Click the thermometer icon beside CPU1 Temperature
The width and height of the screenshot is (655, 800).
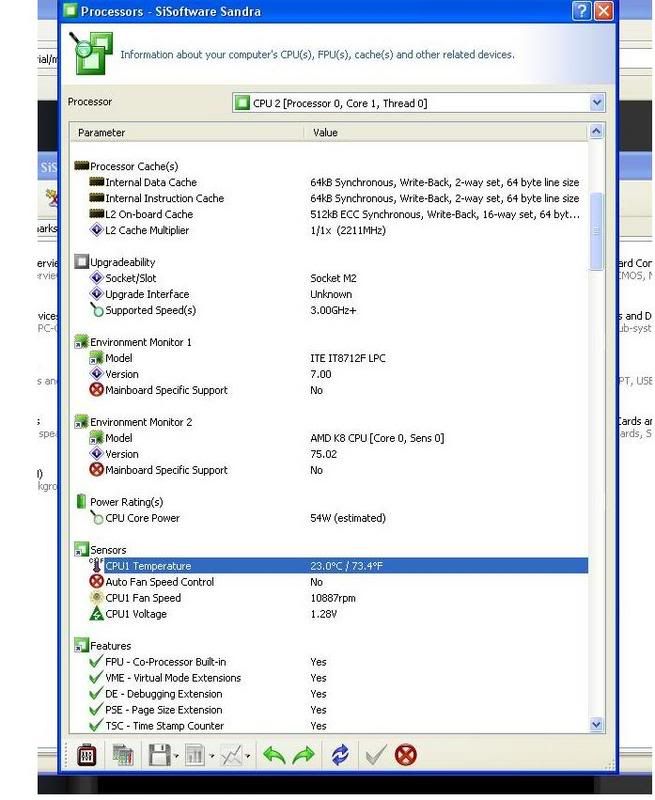(x=96, y=565)
